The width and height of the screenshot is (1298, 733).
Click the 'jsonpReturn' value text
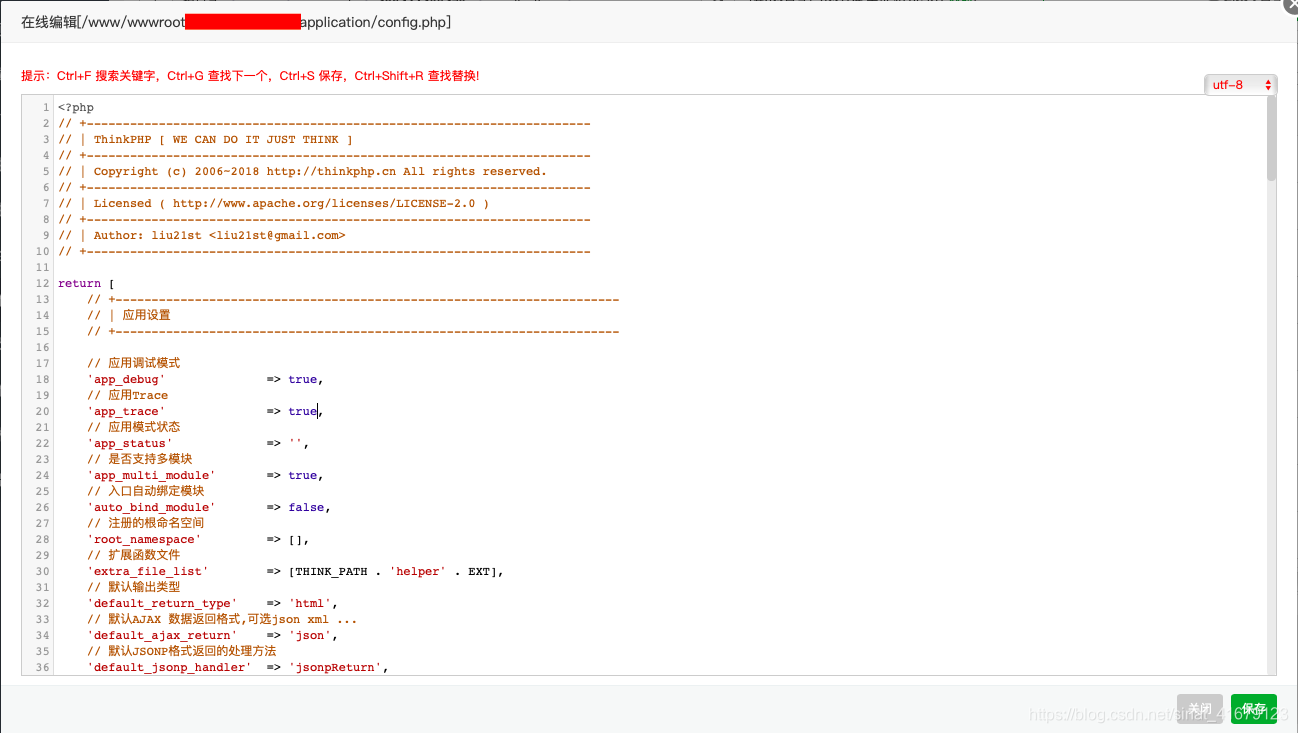point(335,667)
